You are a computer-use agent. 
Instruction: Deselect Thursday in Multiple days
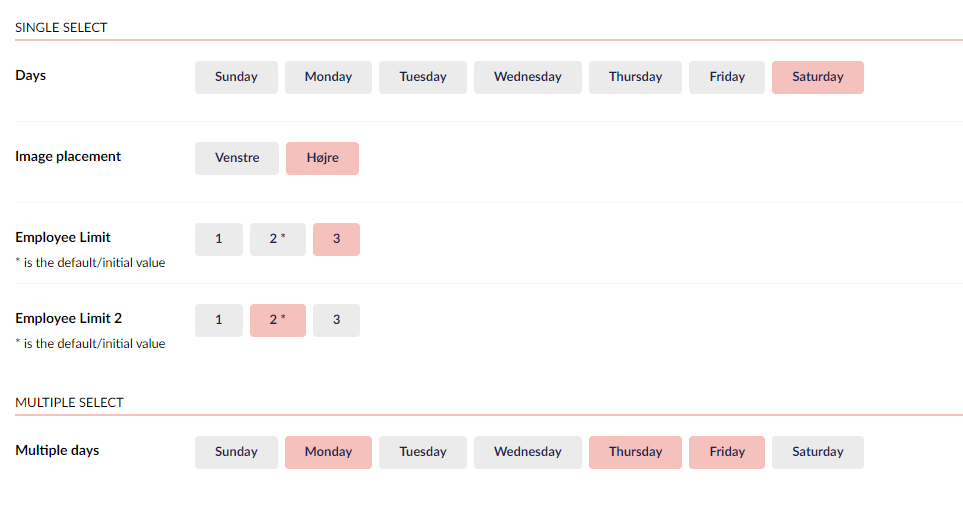[x=635, y=452]
